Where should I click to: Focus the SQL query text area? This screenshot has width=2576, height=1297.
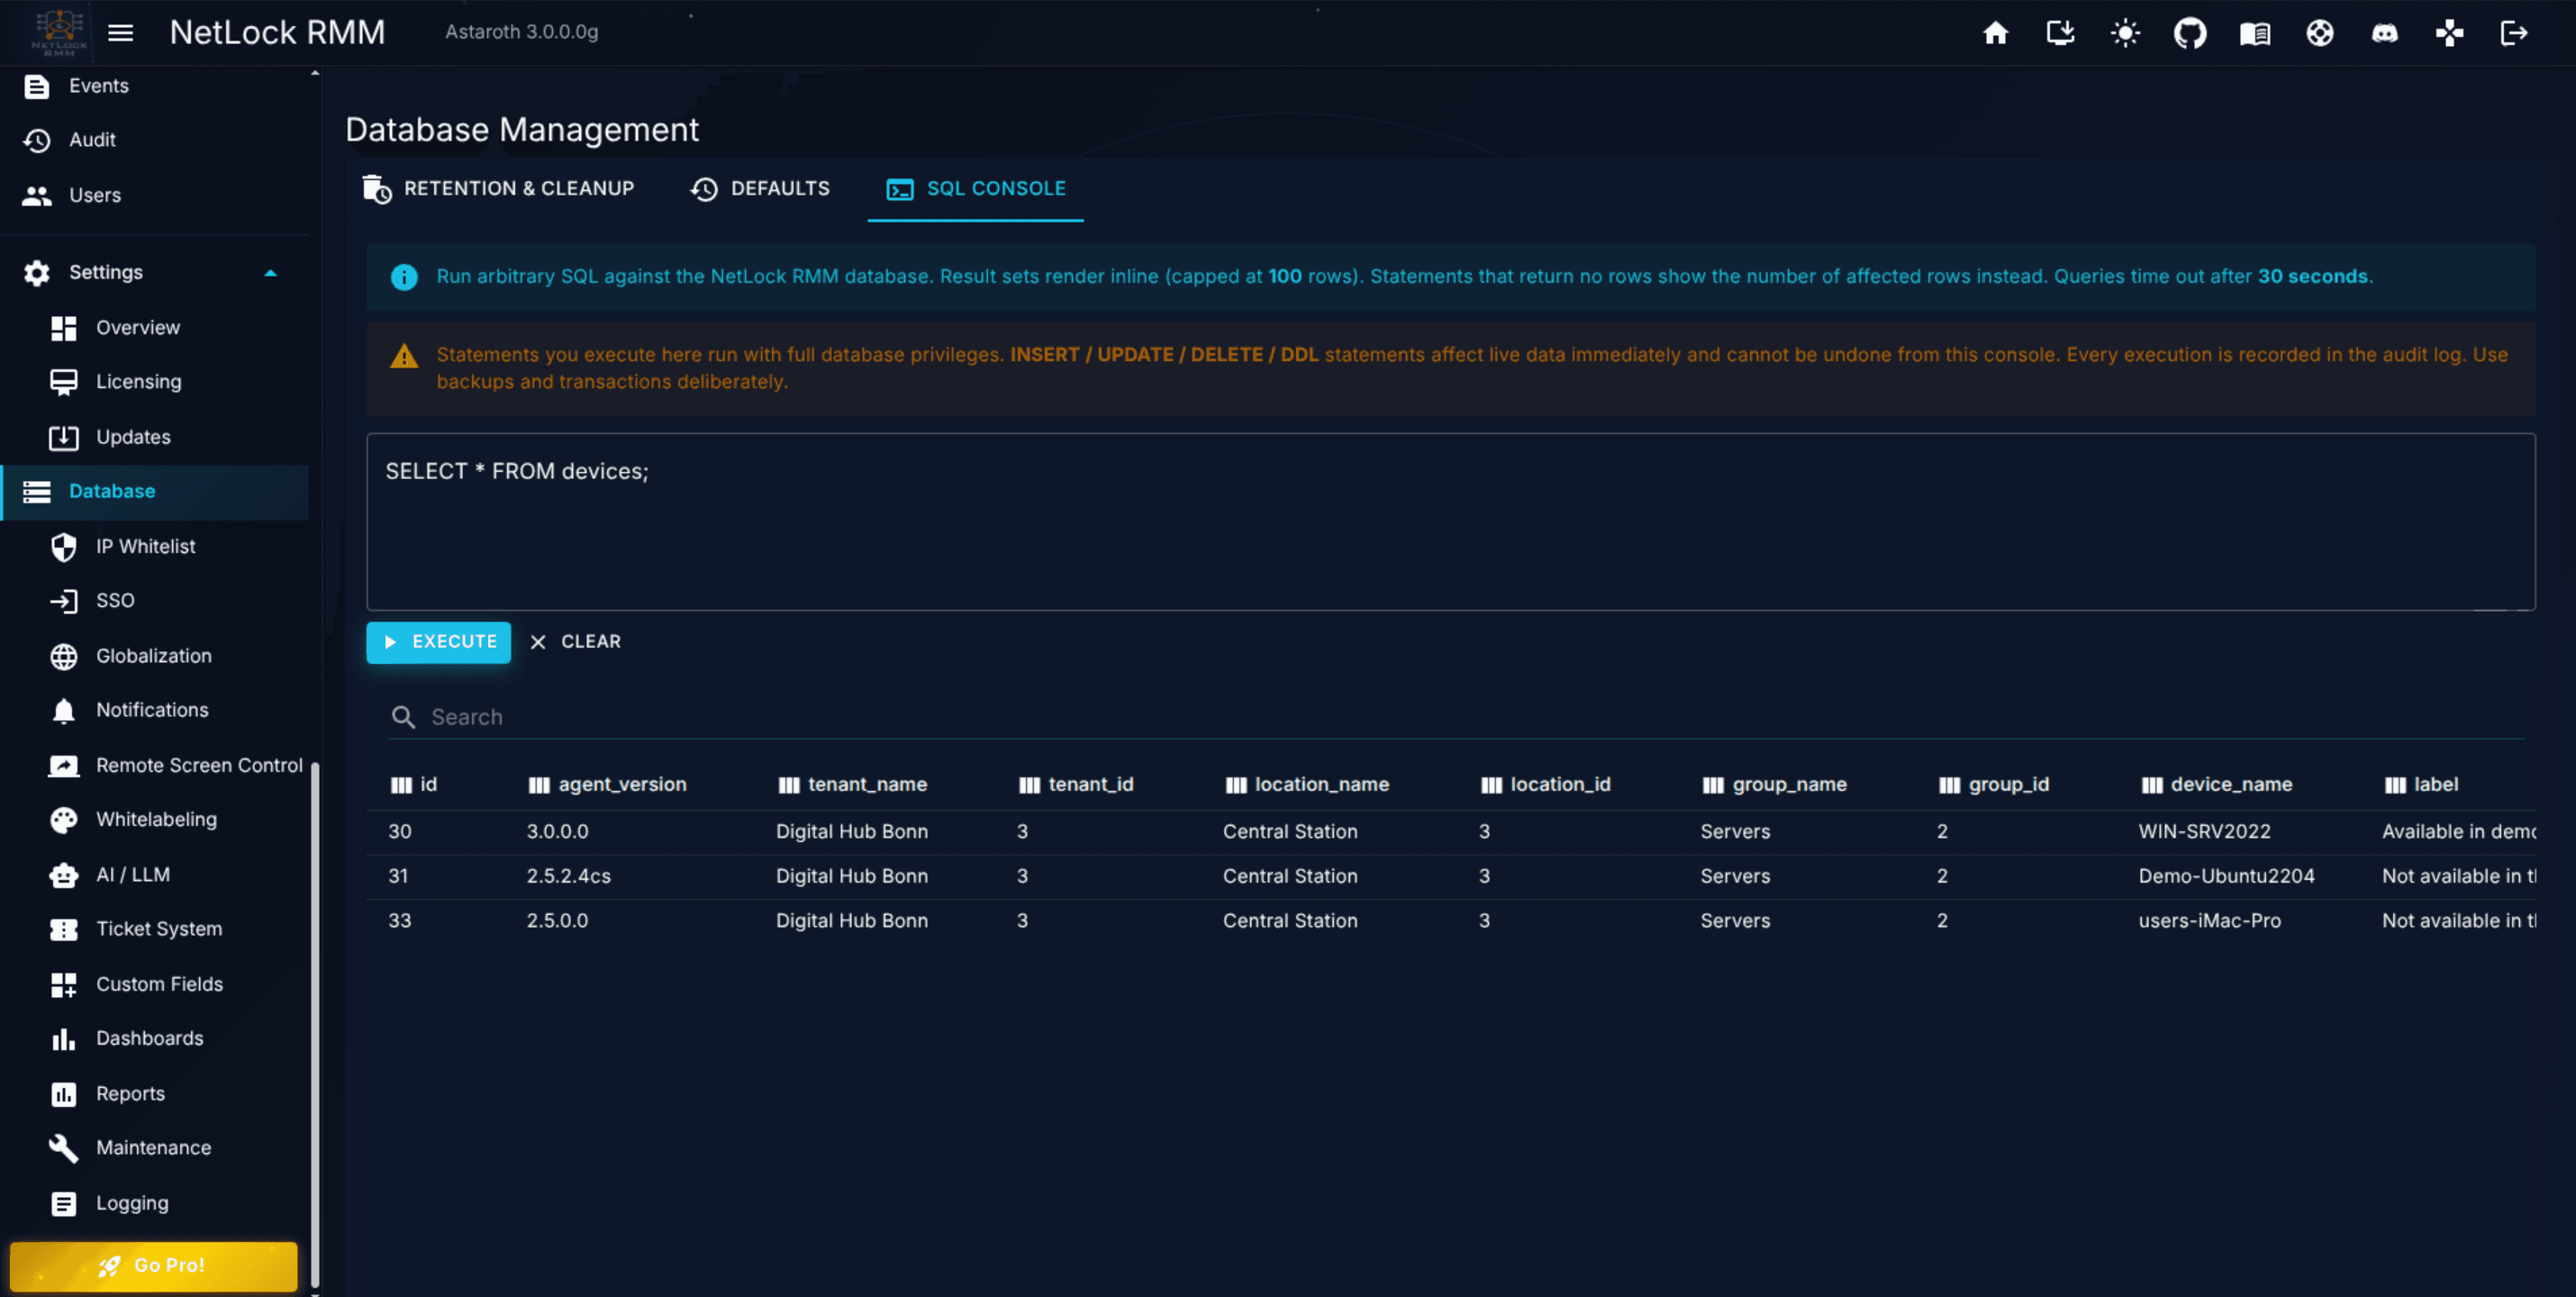[x=1450, y=522]
